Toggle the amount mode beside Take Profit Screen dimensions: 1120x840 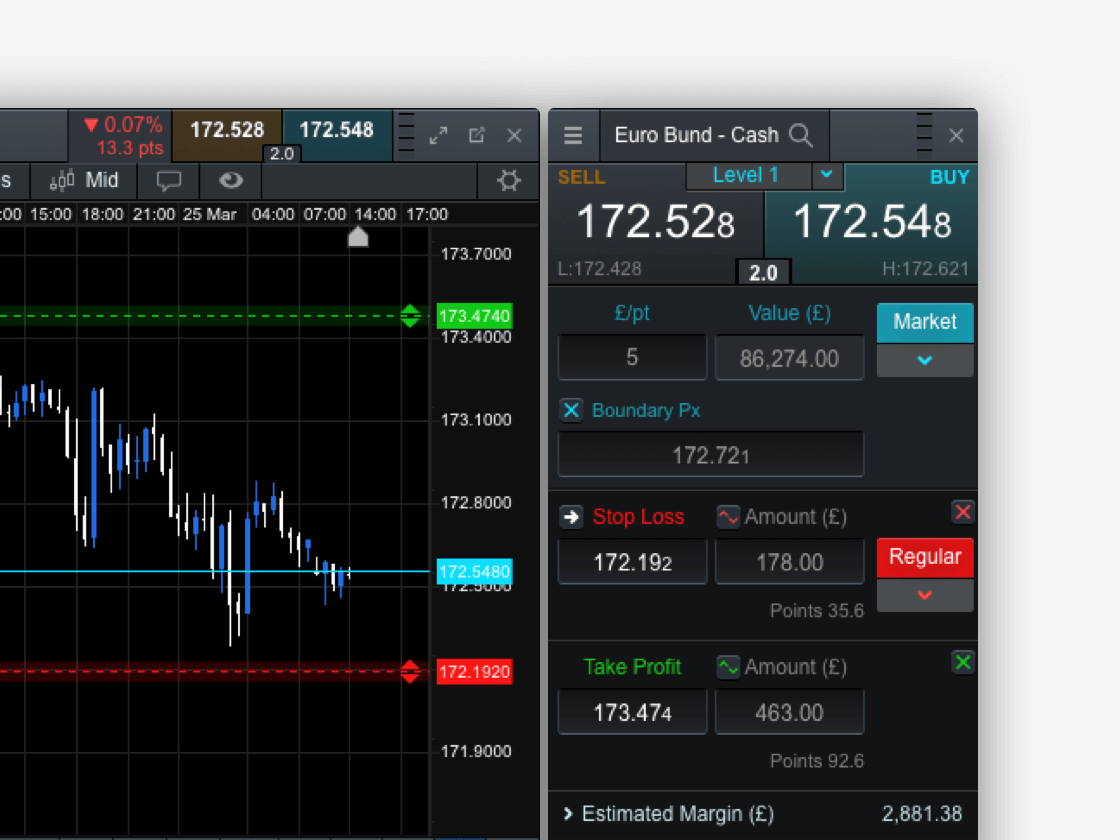tap(727, 666)
